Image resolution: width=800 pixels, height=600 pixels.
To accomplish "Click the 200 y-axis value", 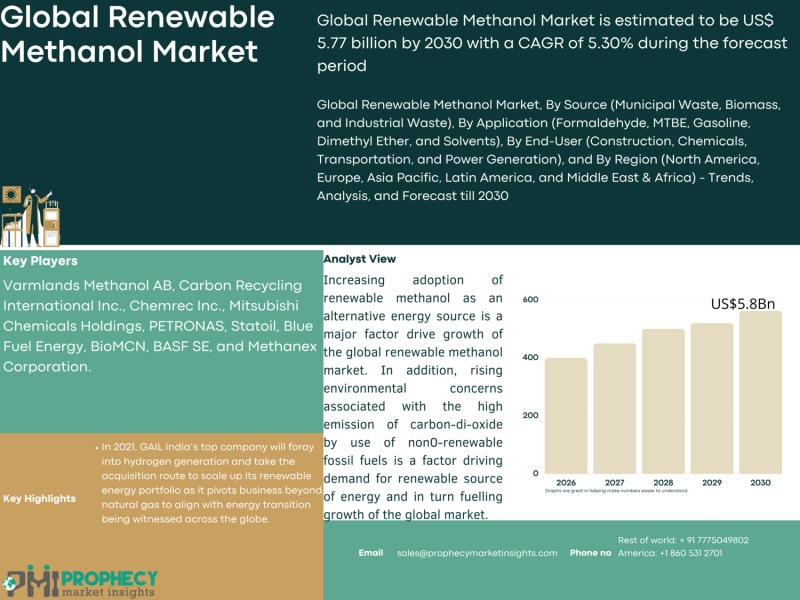I will pyautogui.click(x=531, y=415).
